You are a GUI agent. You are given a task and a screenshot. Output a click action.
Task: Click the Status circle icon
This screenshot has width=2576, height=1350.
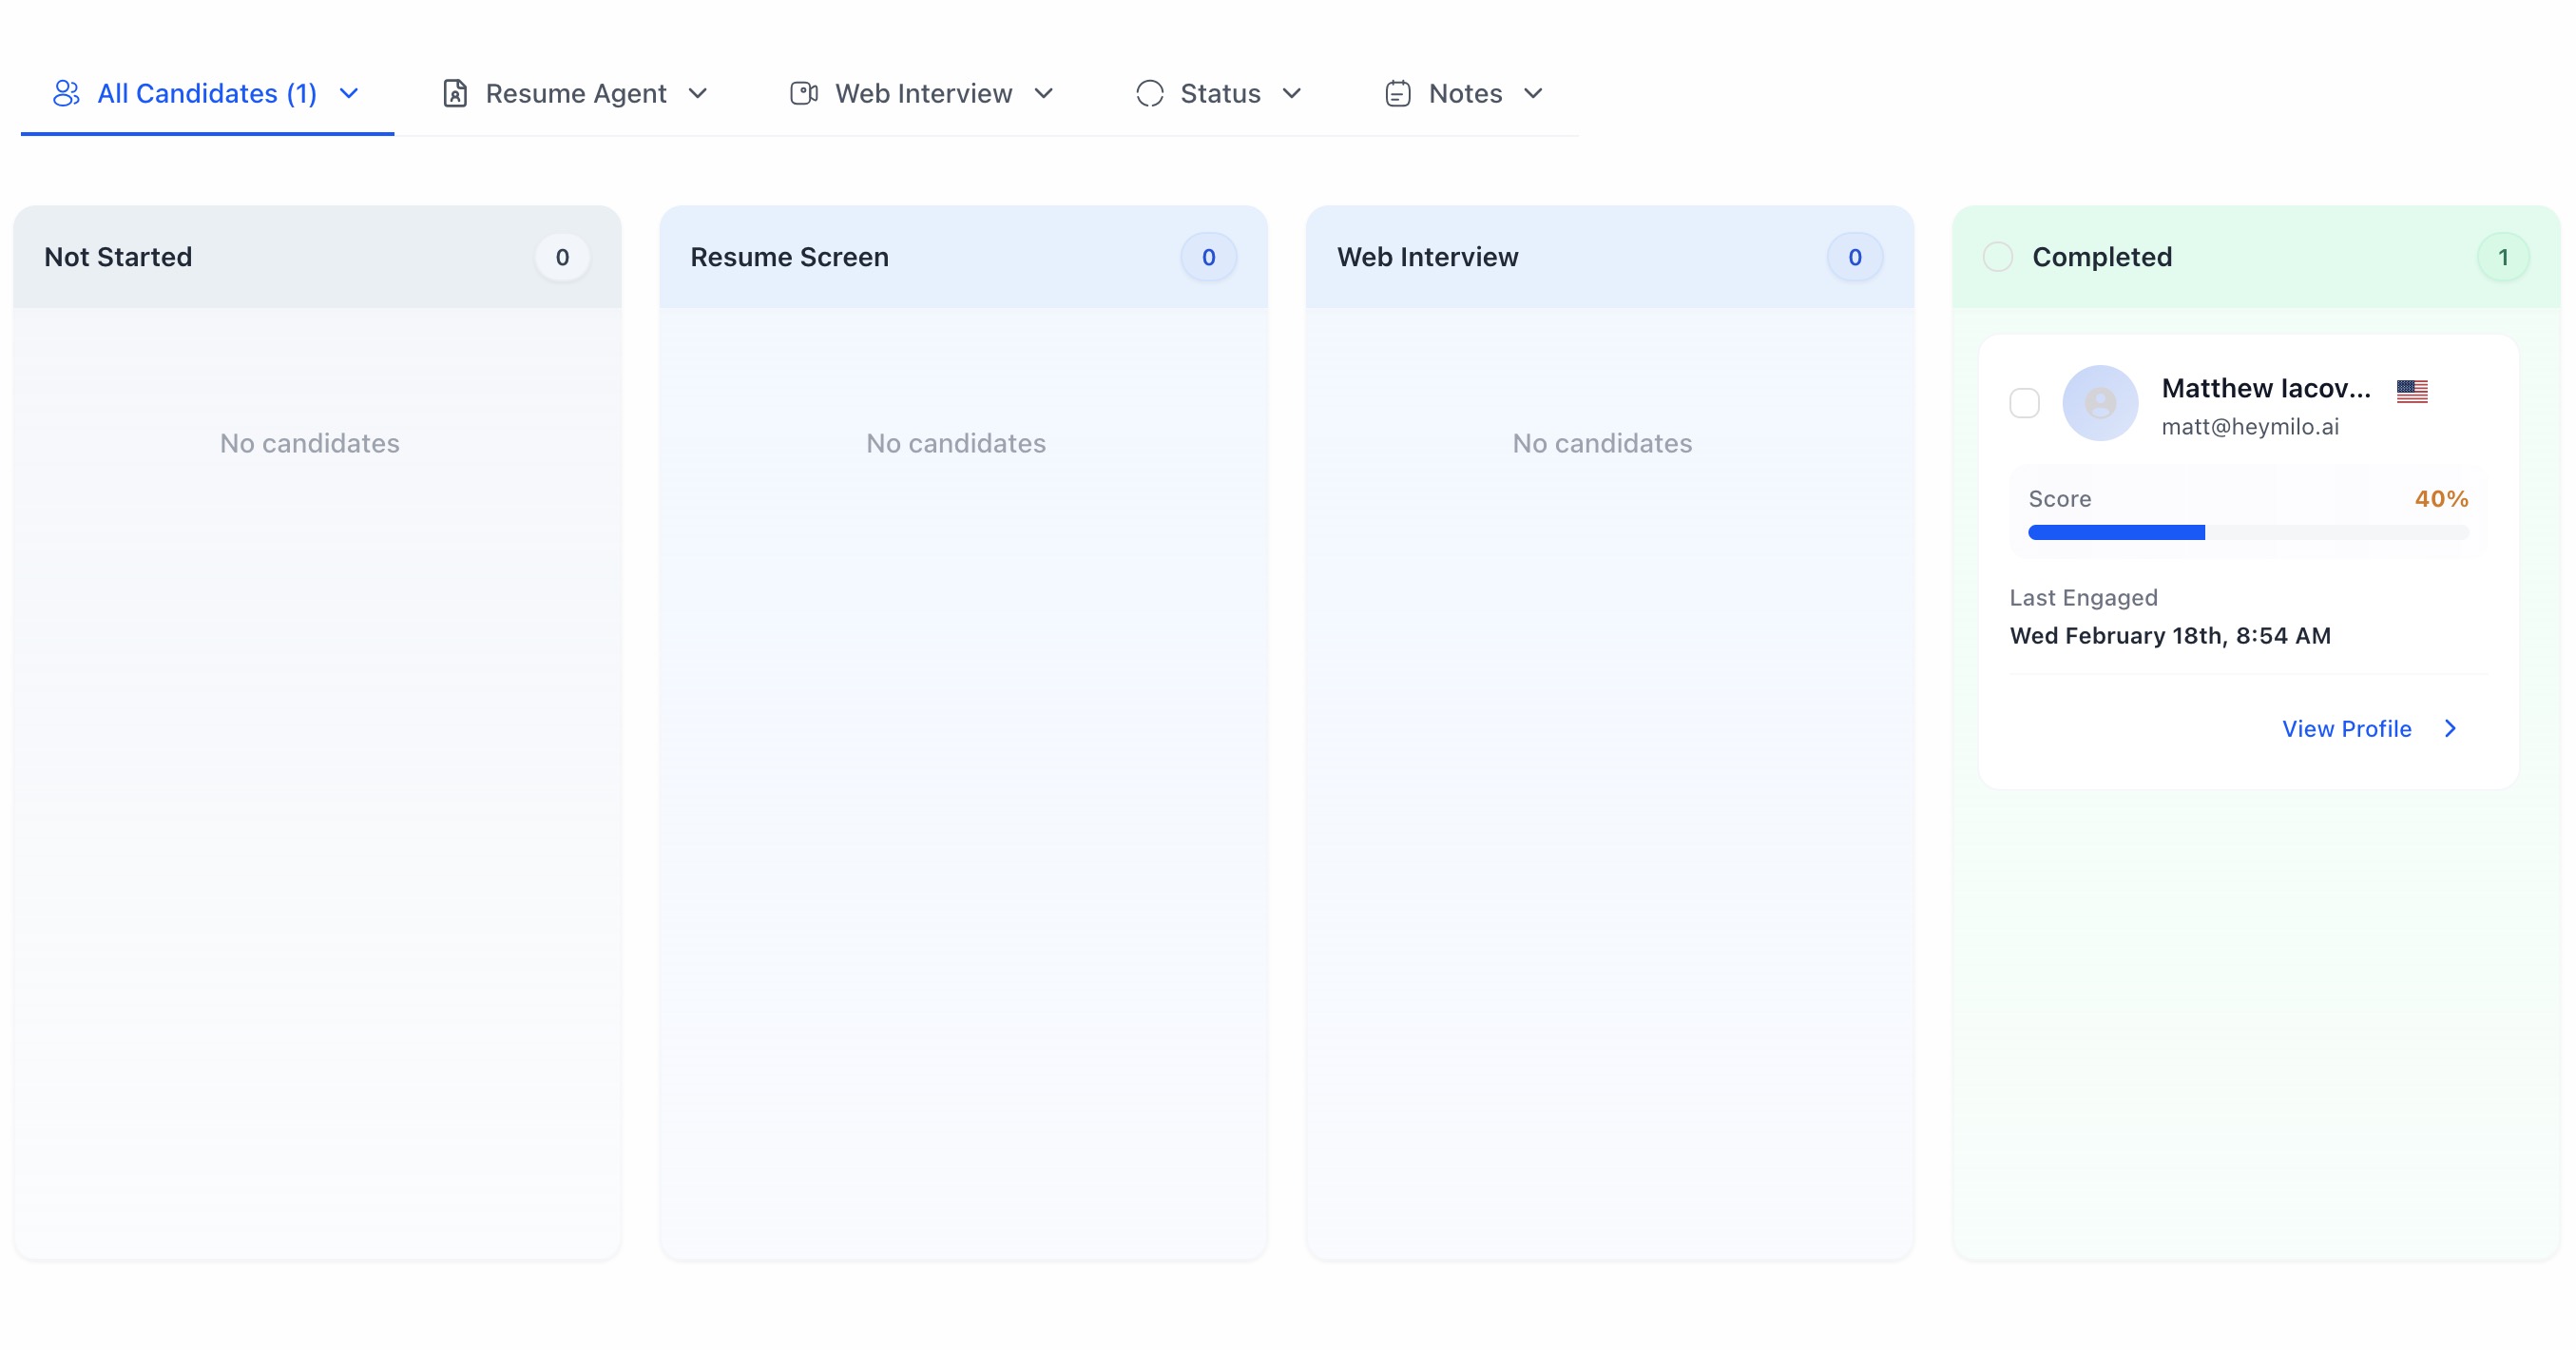1150,93
